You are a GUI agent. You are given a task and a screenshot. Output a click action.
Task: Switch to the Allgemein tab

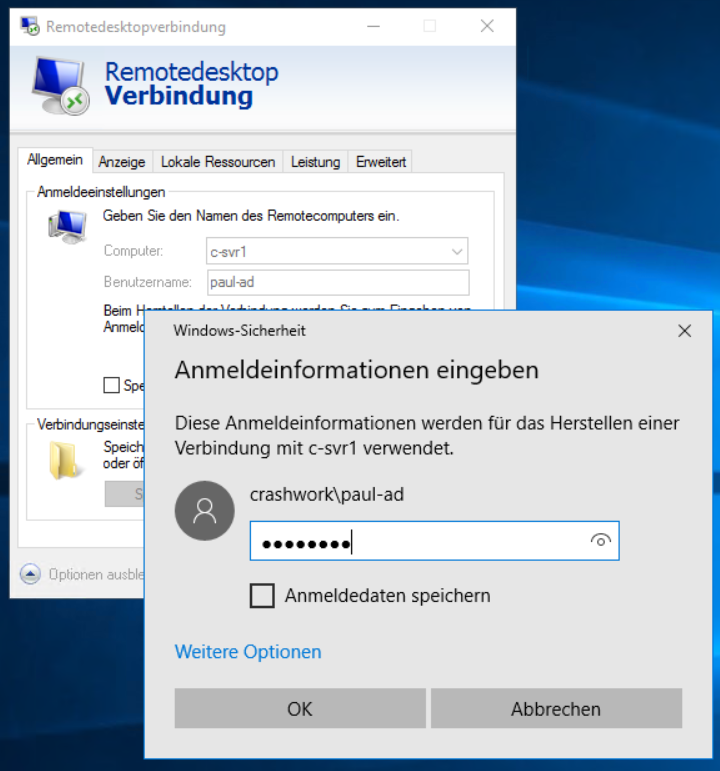(55, 160)
